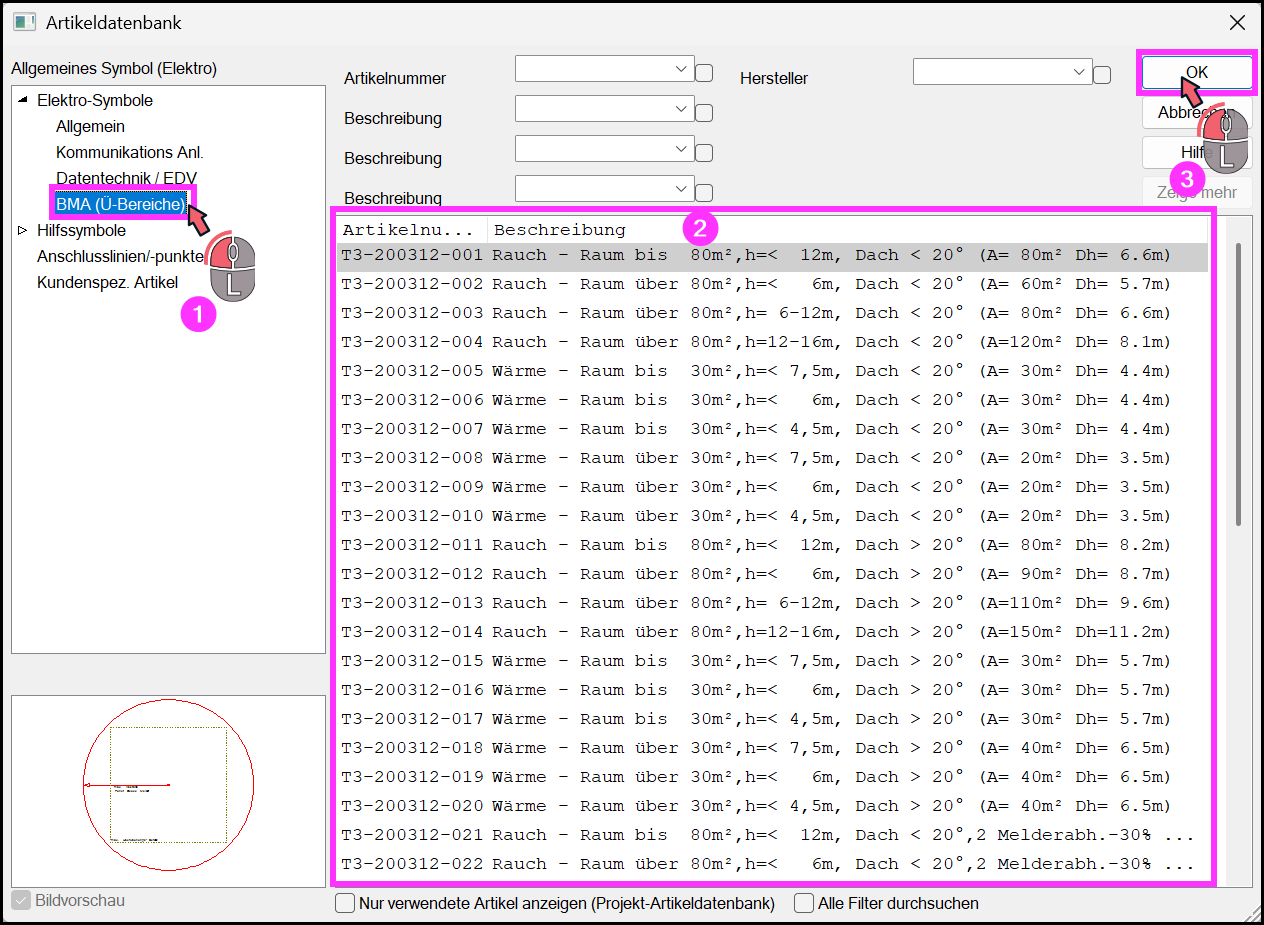Viewport: 1264px width, 925px height.
Task: Check Nur verwendete Artikel anzeigen
Action: coord(345,903)
